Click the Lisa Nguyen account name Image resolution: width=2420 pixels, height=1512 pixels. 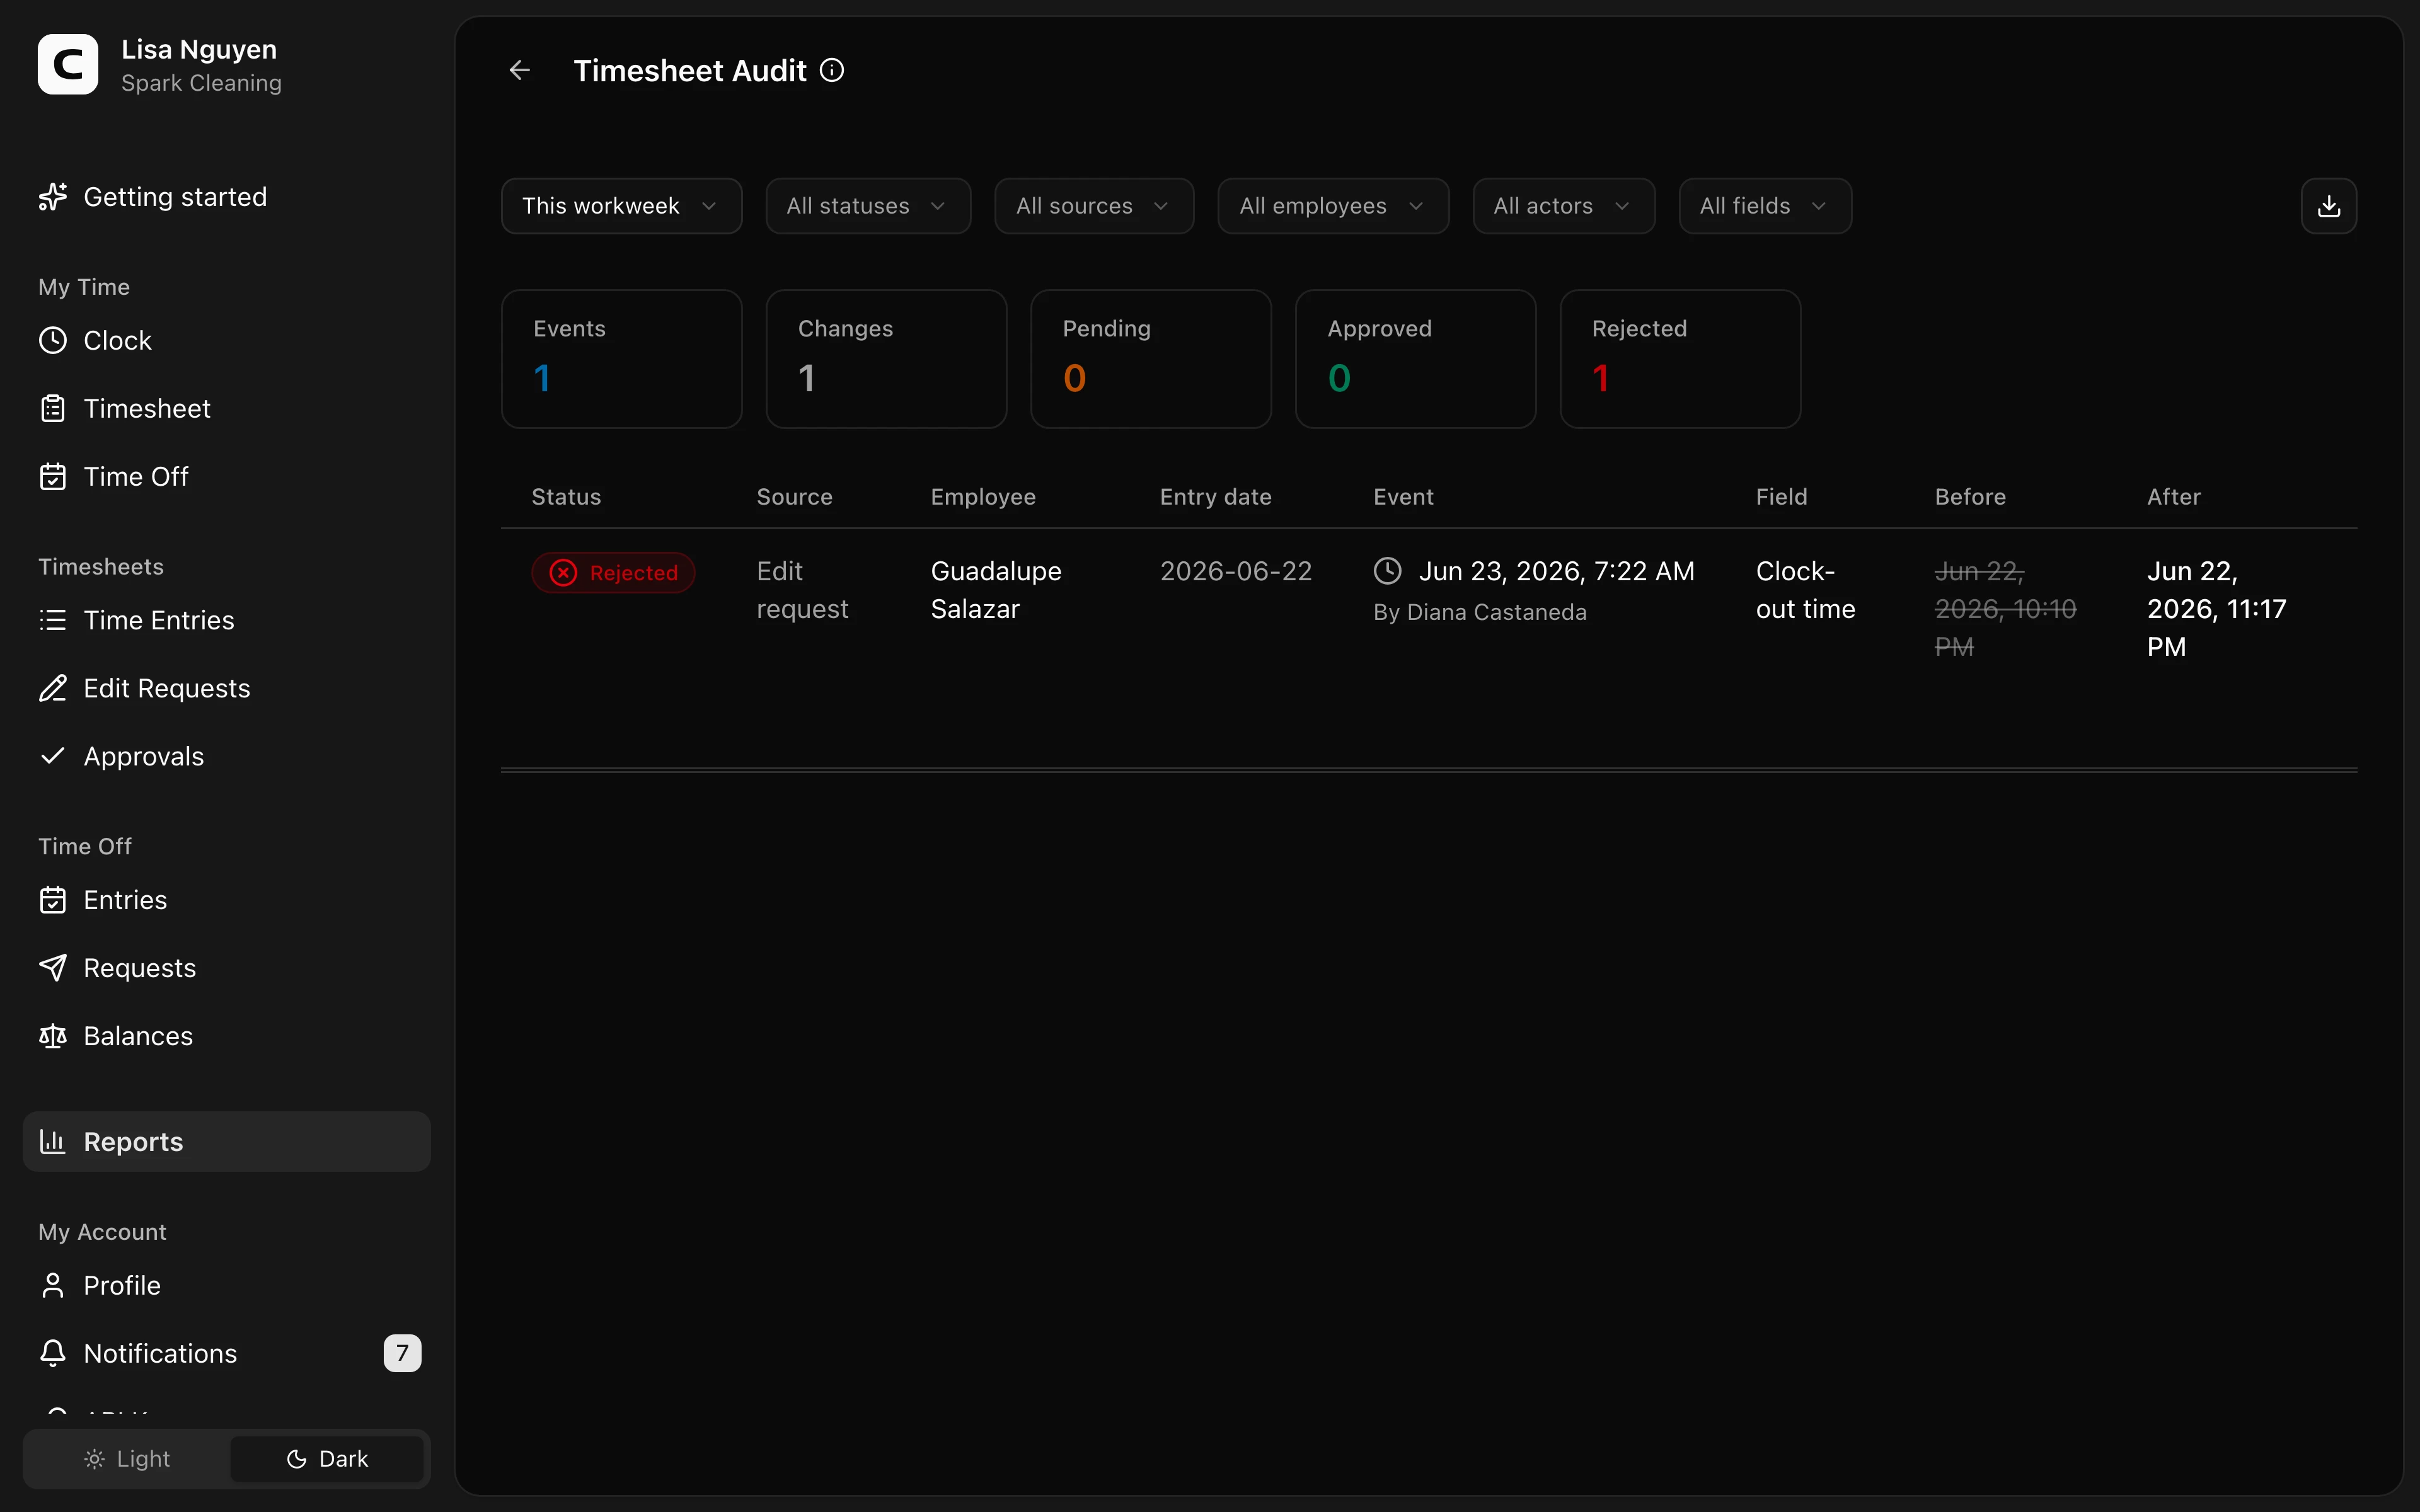pos(199,49)
